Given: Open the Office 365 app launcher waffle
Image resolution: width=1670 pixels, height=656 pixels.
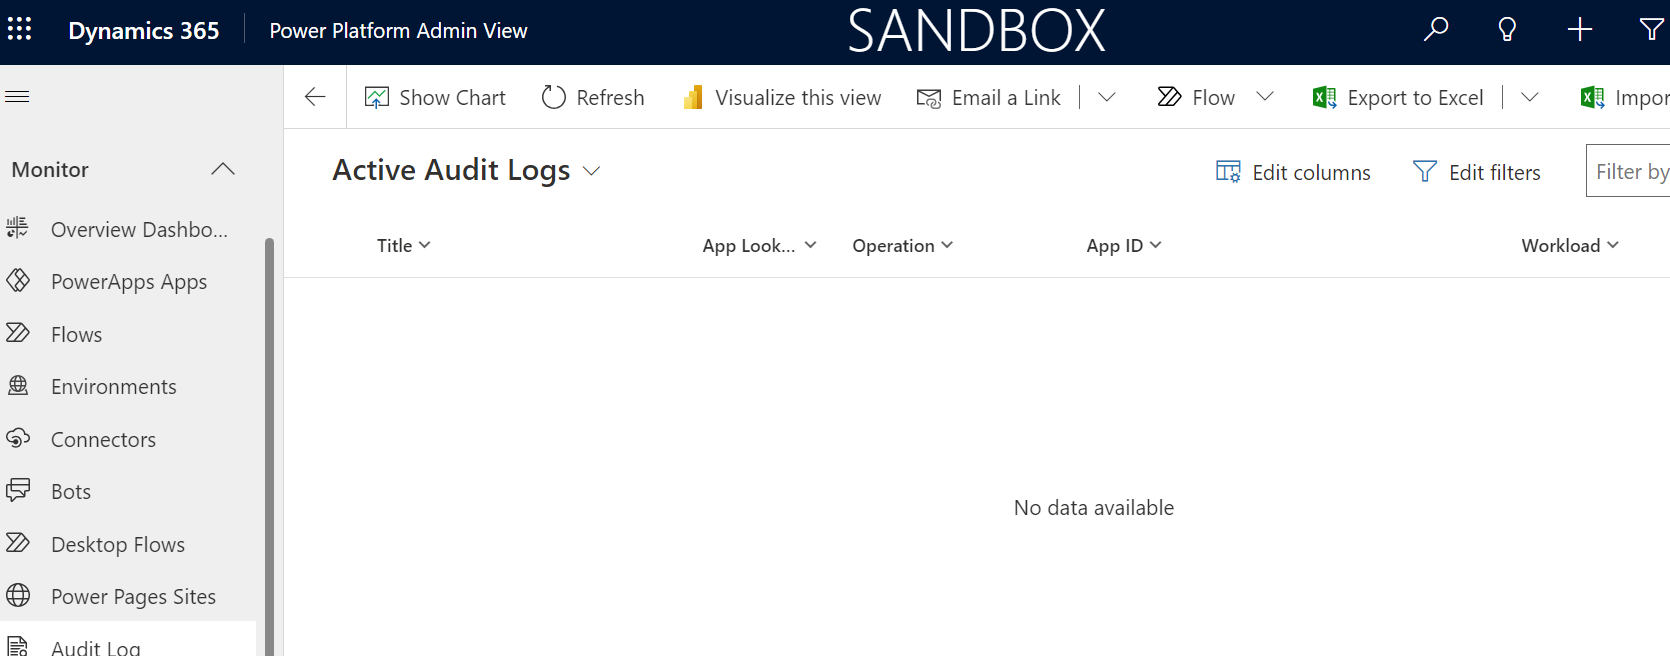Looking at the screenshot, I should pyautogui.click(x=20, y=29).
